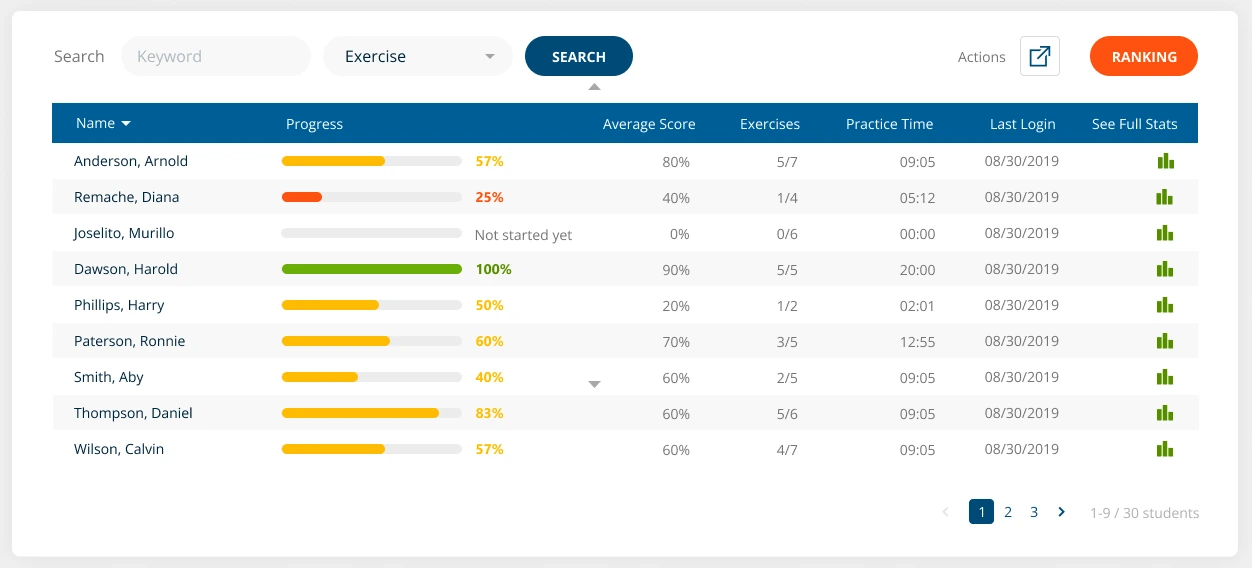Click the export icon beside Actions
The image size is (1252, 568).
tap(1040, 56)
